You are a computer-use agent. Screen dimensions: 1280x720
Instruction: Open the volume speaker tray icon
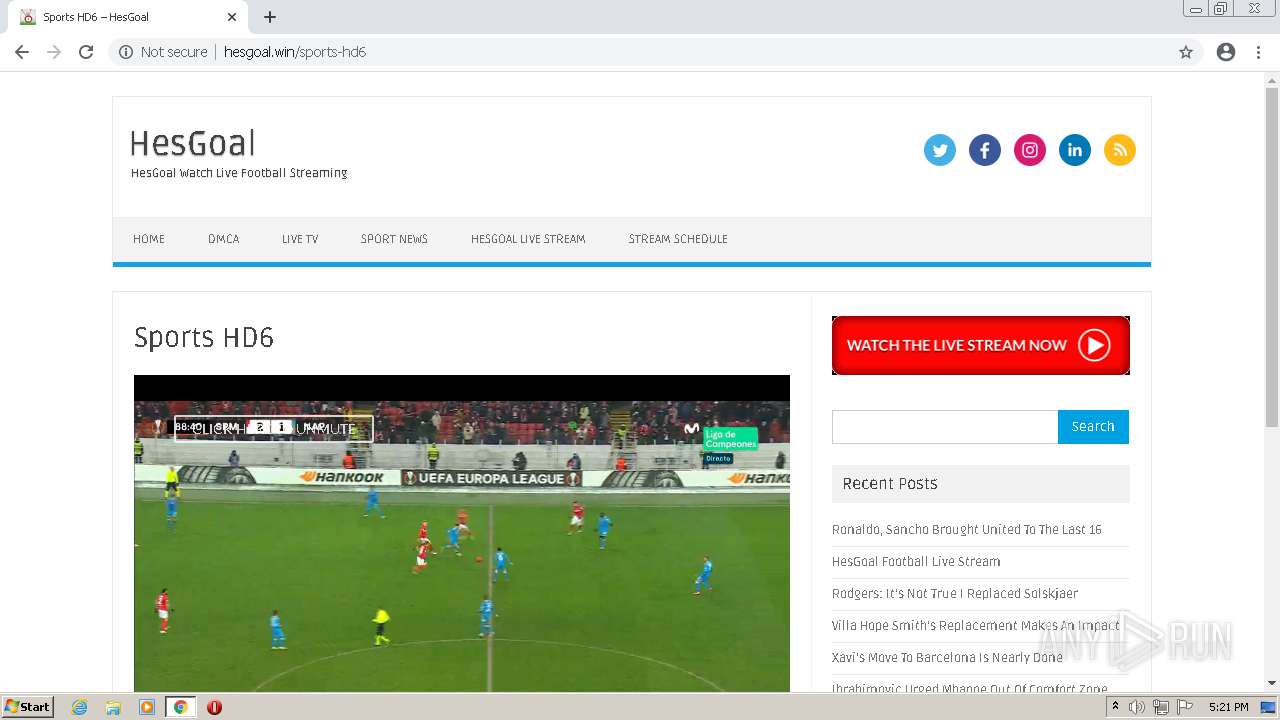coord(1137,707)
